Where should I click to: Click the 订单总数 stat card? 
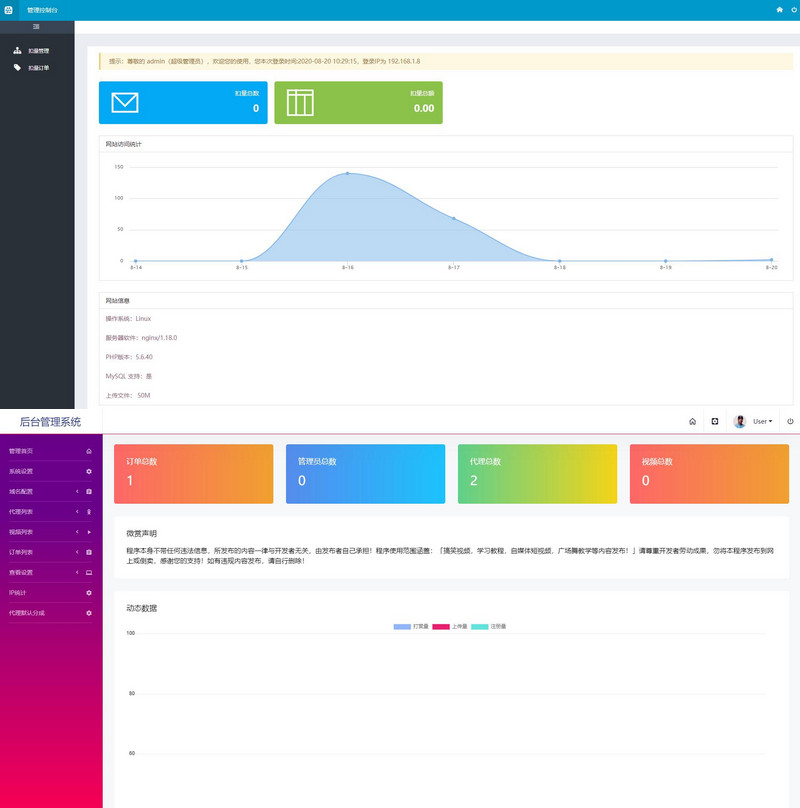pyautogui.click(x=193, y=474)
